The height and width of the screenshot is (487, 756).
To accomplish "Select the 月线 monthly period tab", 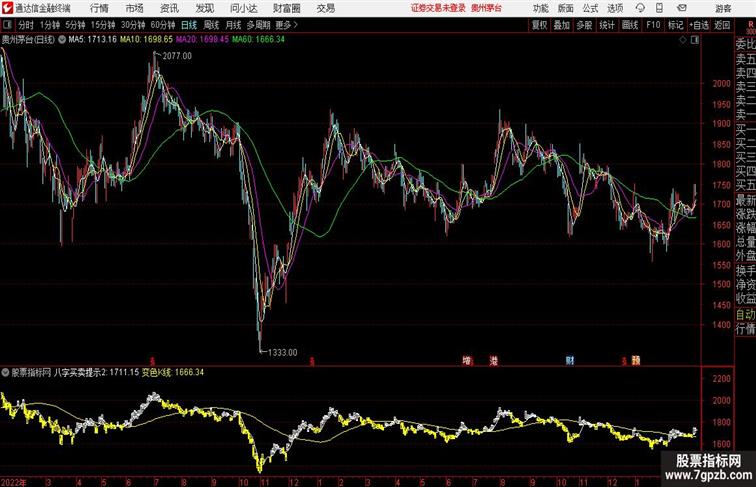I will click(x=233, y=25).
